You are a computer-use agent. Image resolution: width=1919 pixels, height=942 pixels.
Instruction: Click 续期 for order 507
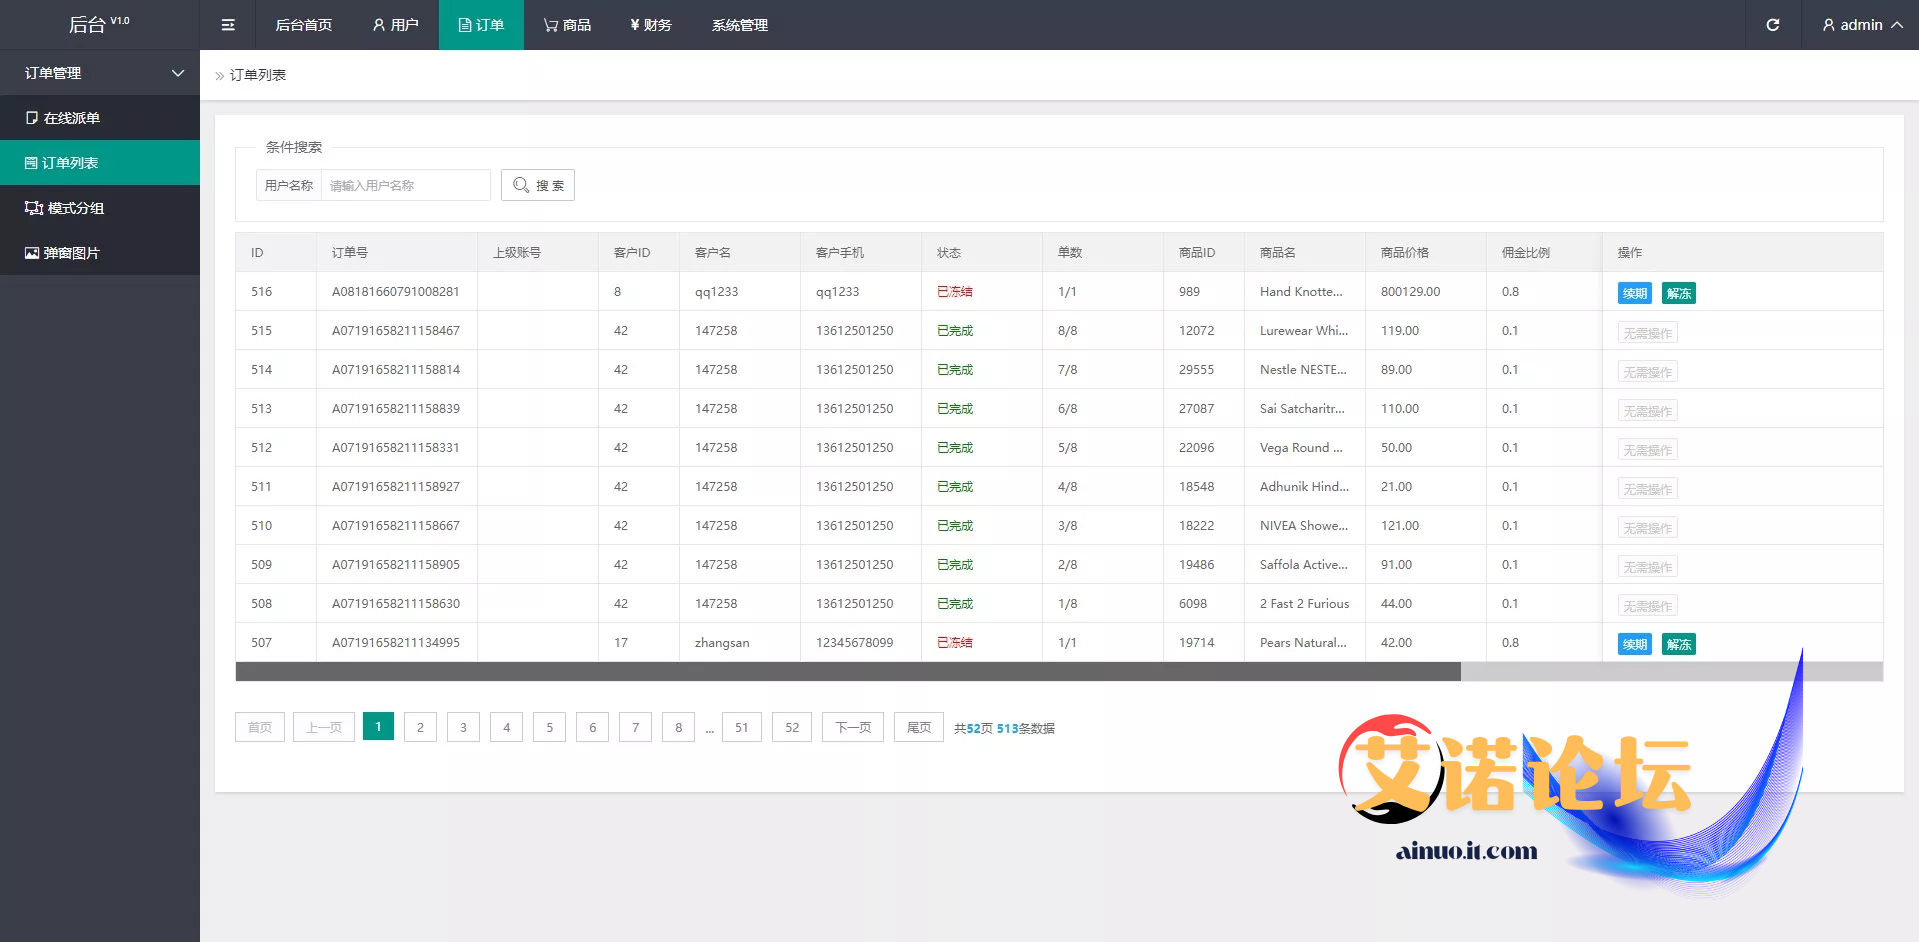1634,644
